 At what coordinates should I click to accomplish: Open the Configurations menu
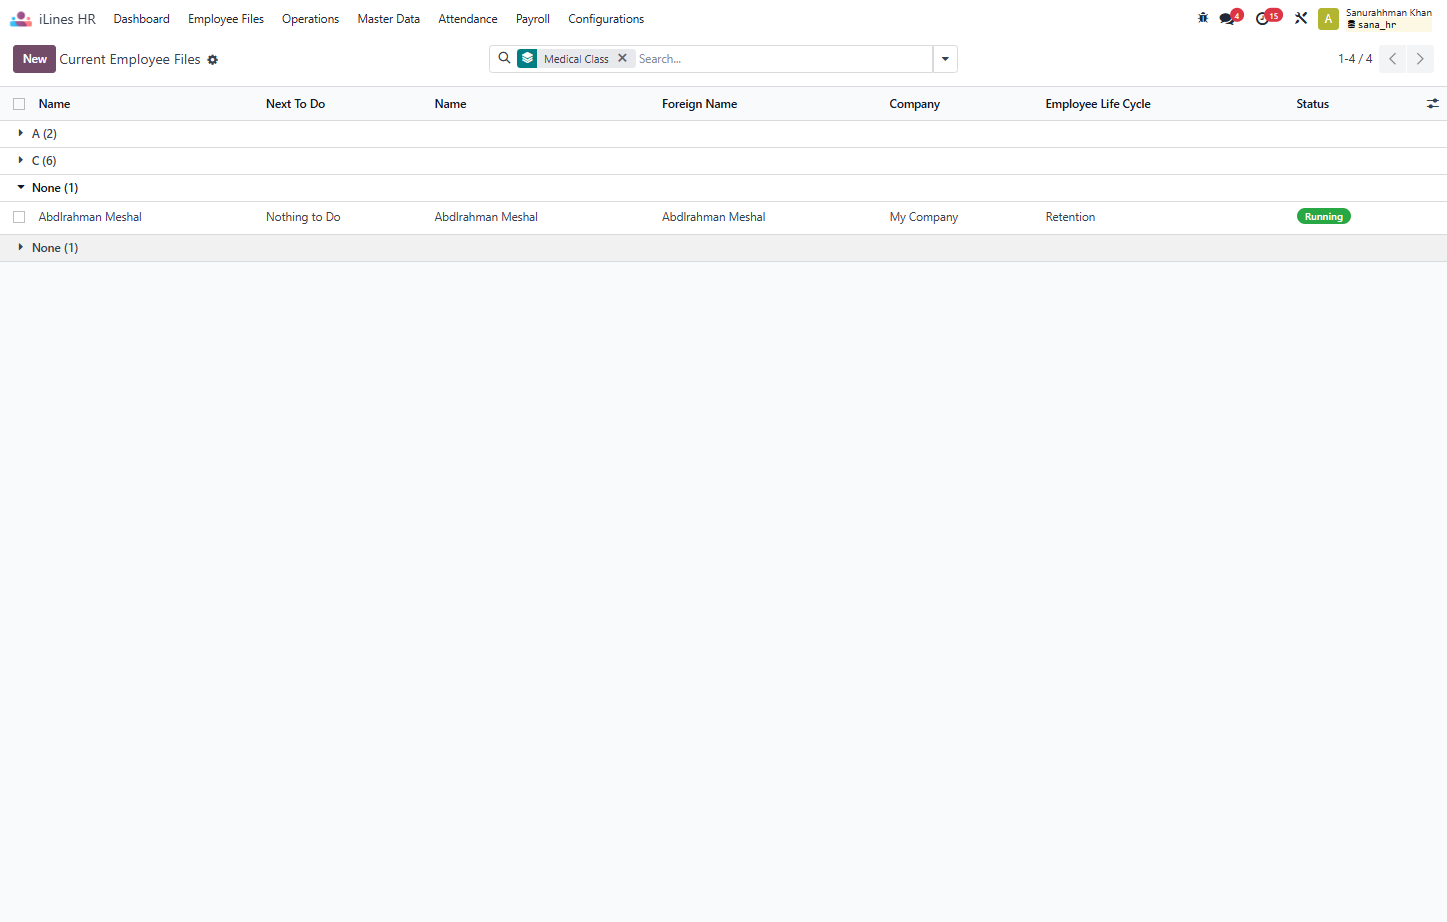(606, 19)
